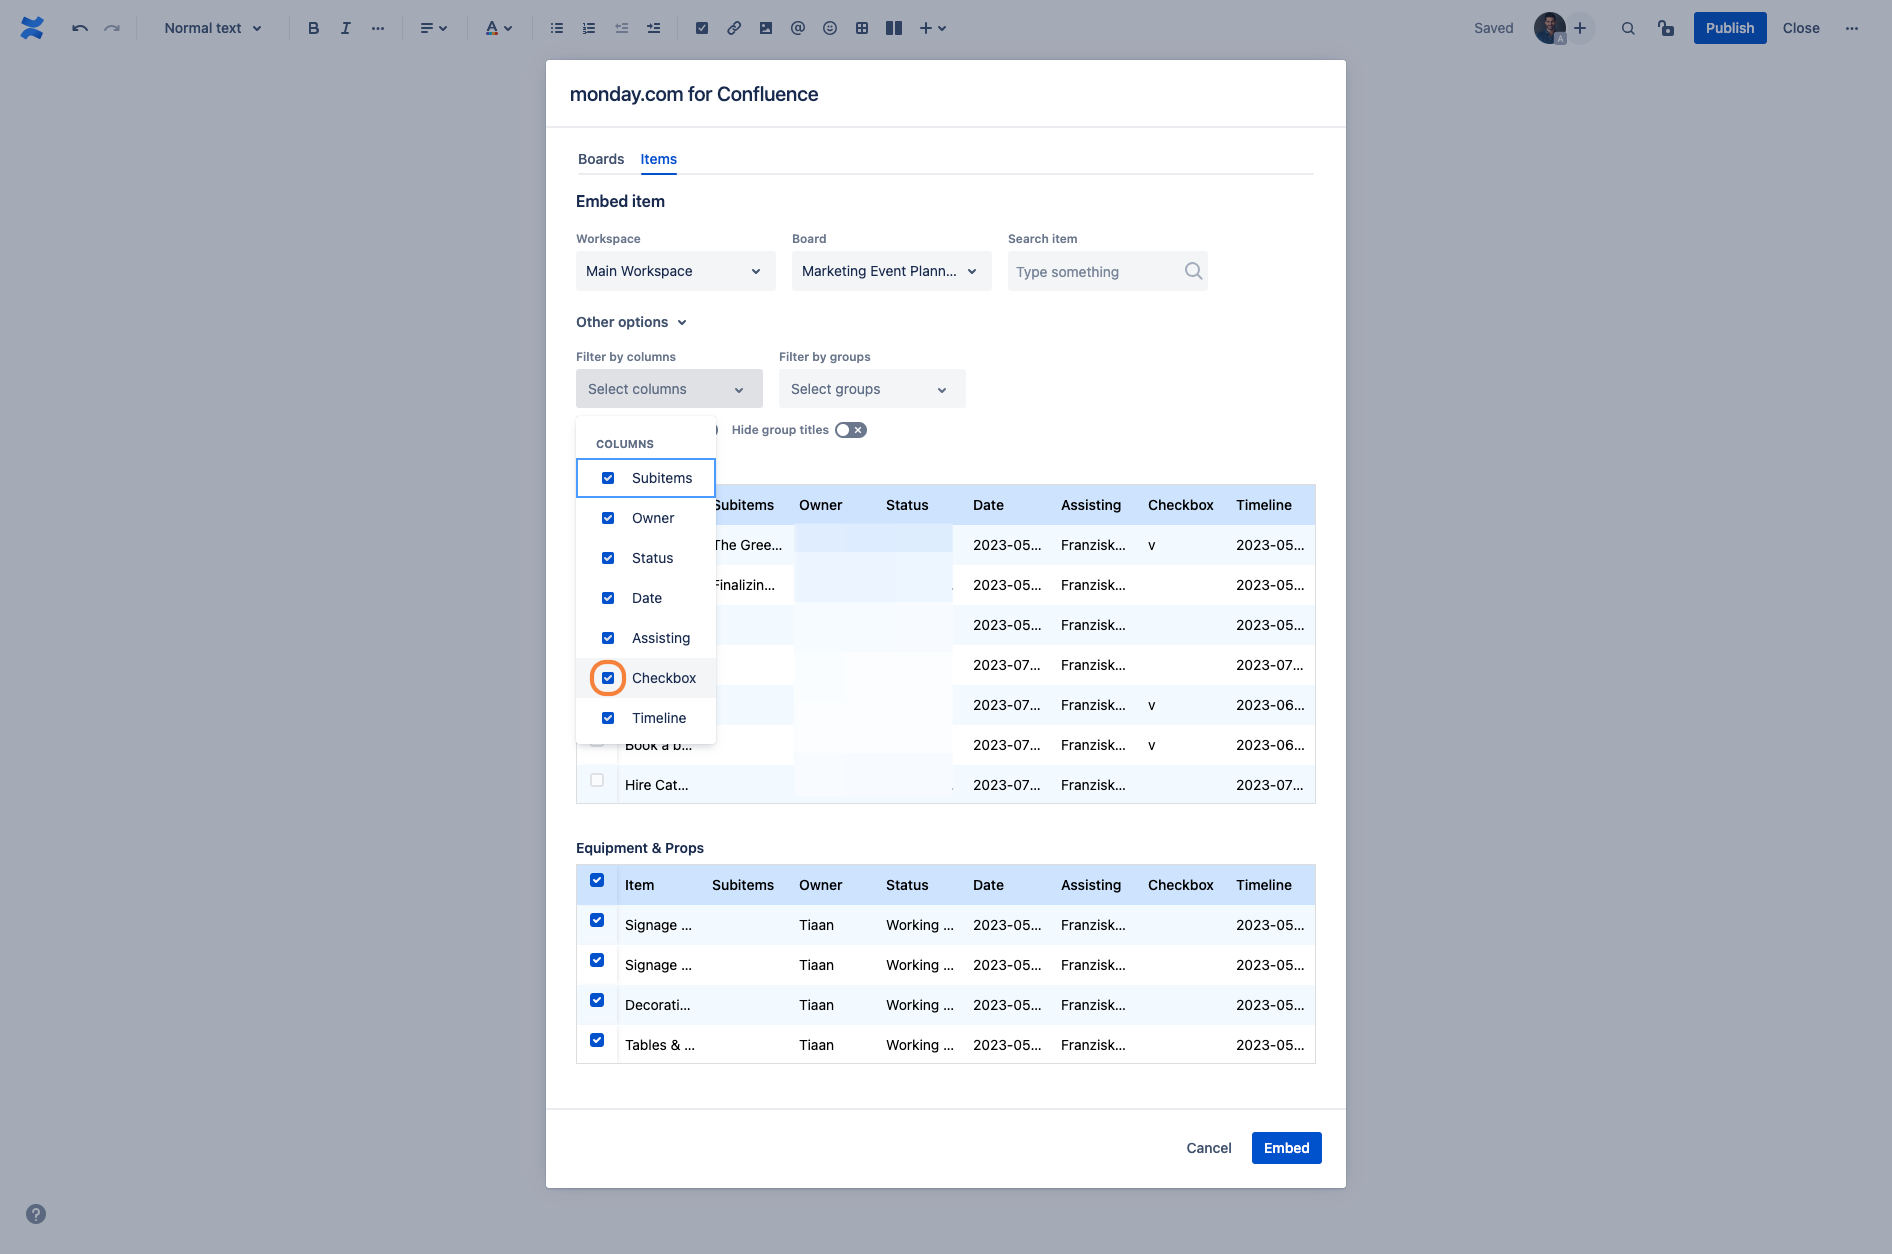This screenshot has height=1254, width=1892.
Task: Click the Bold formatting icon
Action: click(x=313, y=28)
